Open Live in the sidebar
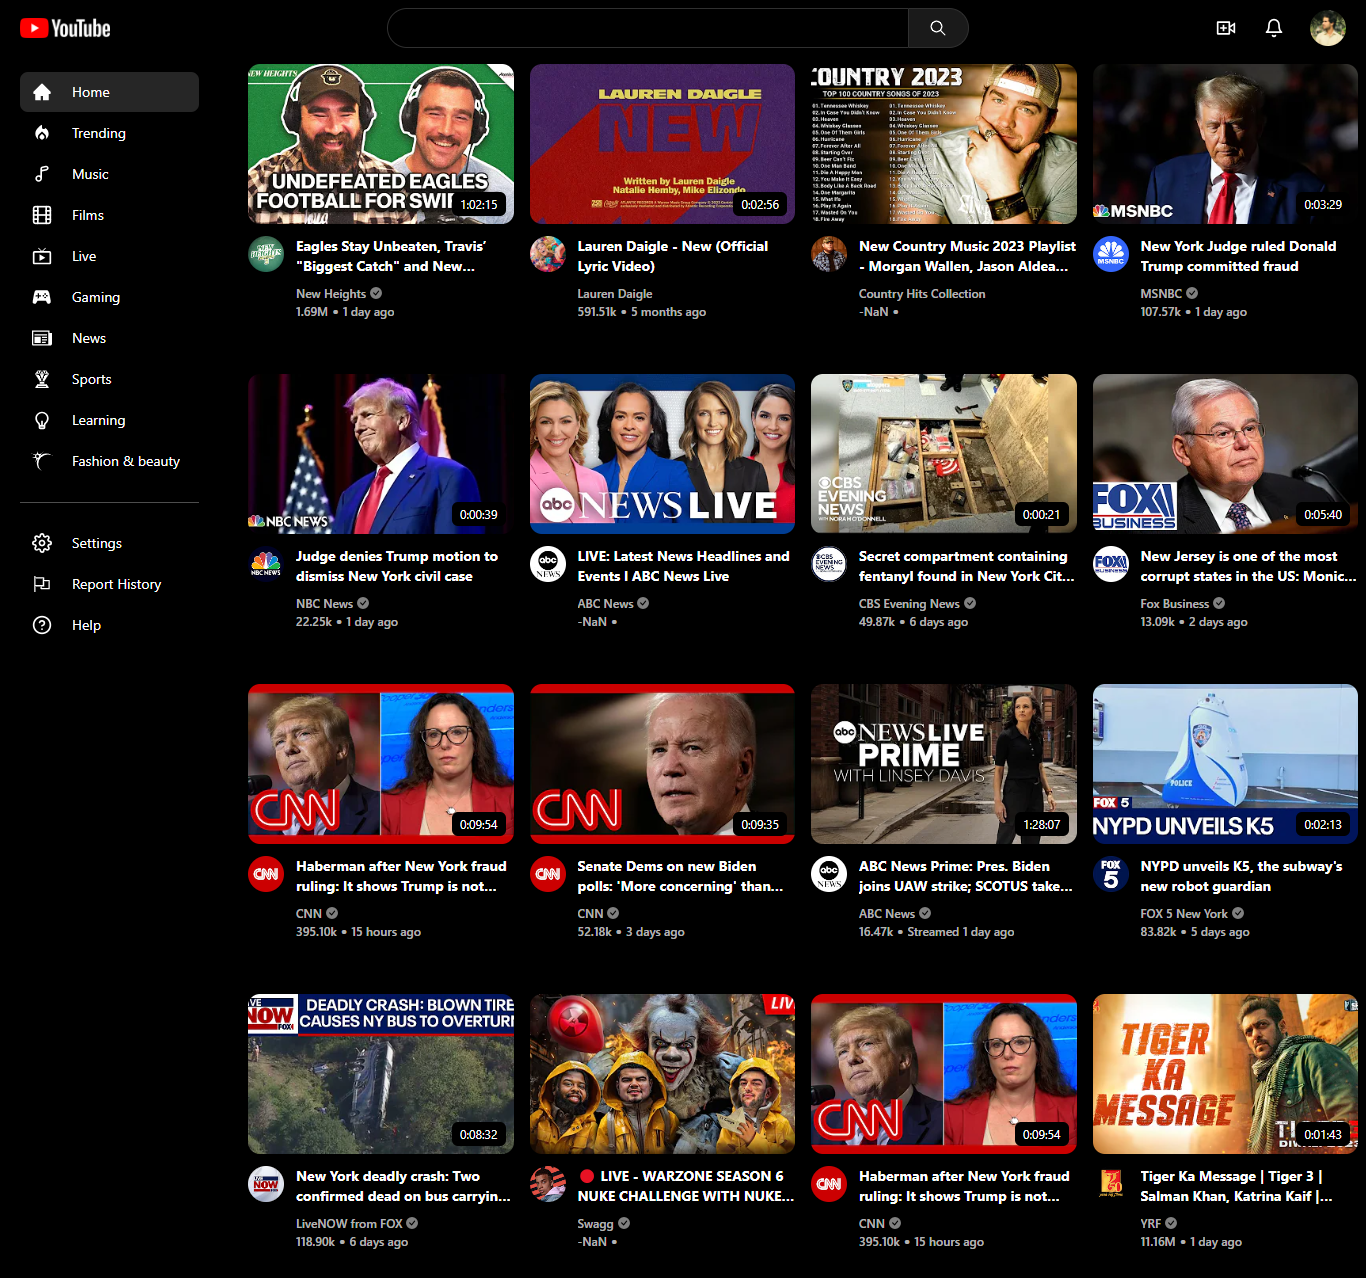The width and height of the screenshot is (1366, 1278). pos(109,256)
